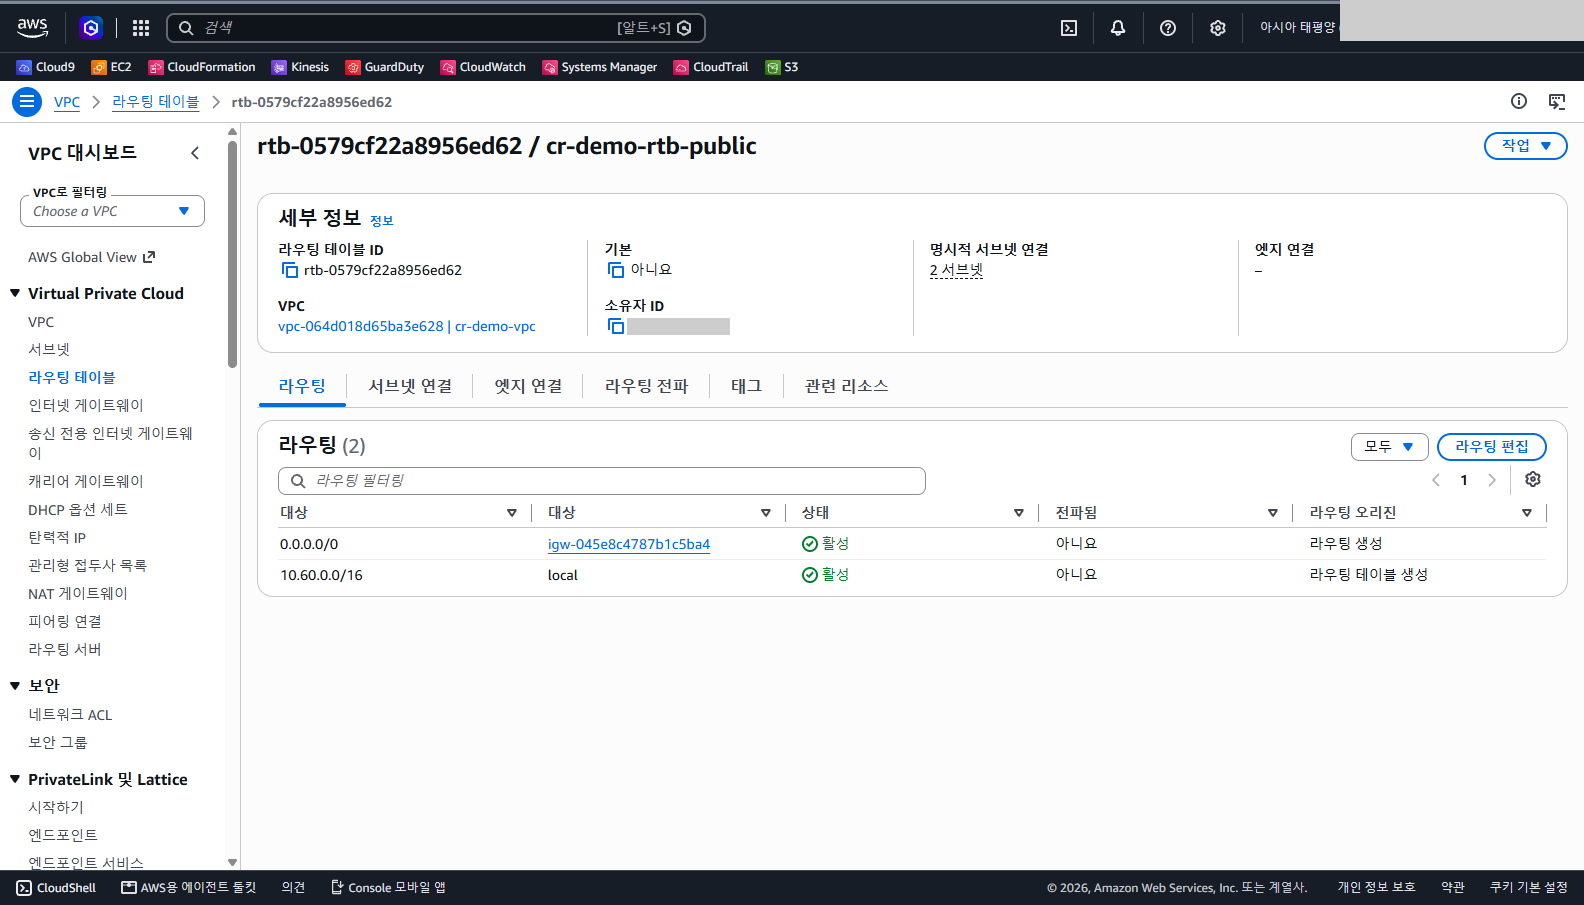Focus the 라우팅 필터링 search field
The image size is (1584, 905).
tap(602, 481)
